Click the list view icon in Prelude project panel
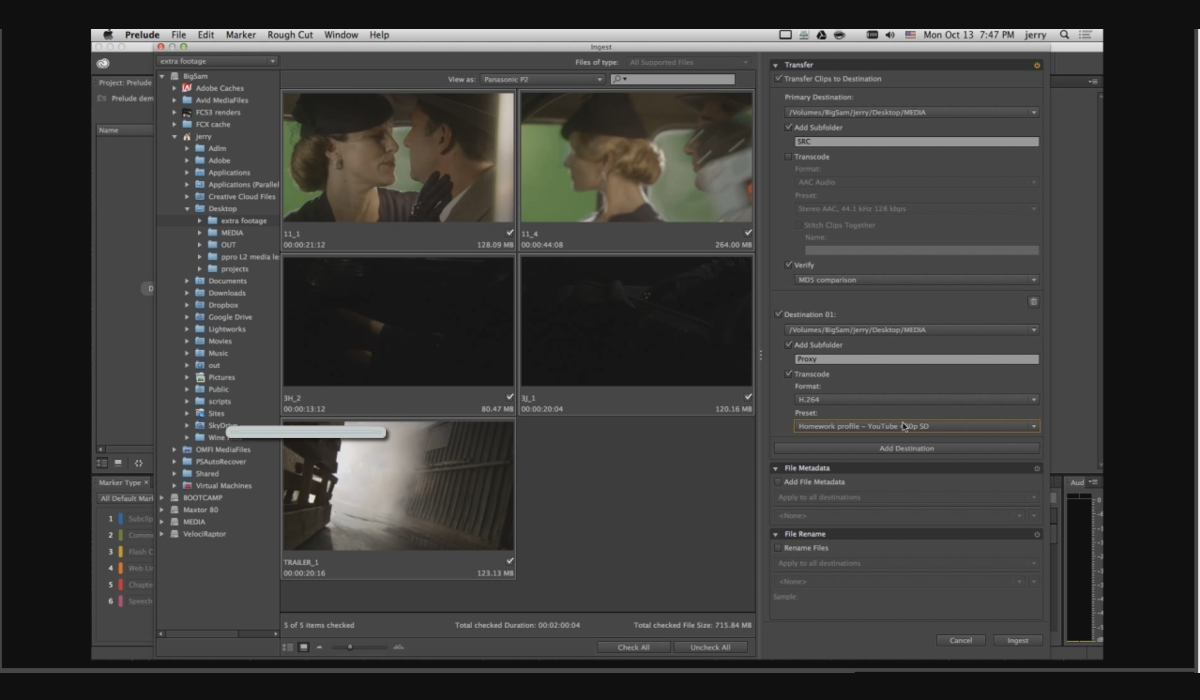Screen dimensions: 1200x700 (x=102, y=463)
